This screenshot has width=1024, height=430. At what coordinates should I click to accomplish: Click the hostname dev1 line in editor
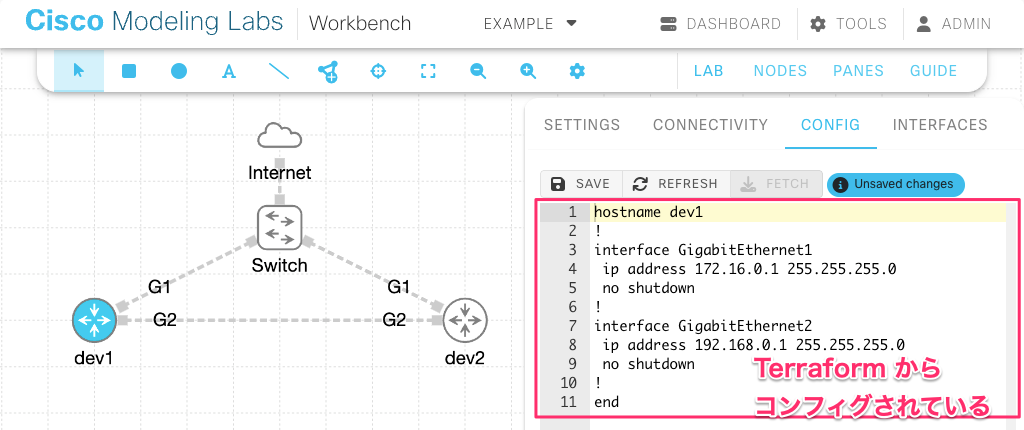click(648, 212)
